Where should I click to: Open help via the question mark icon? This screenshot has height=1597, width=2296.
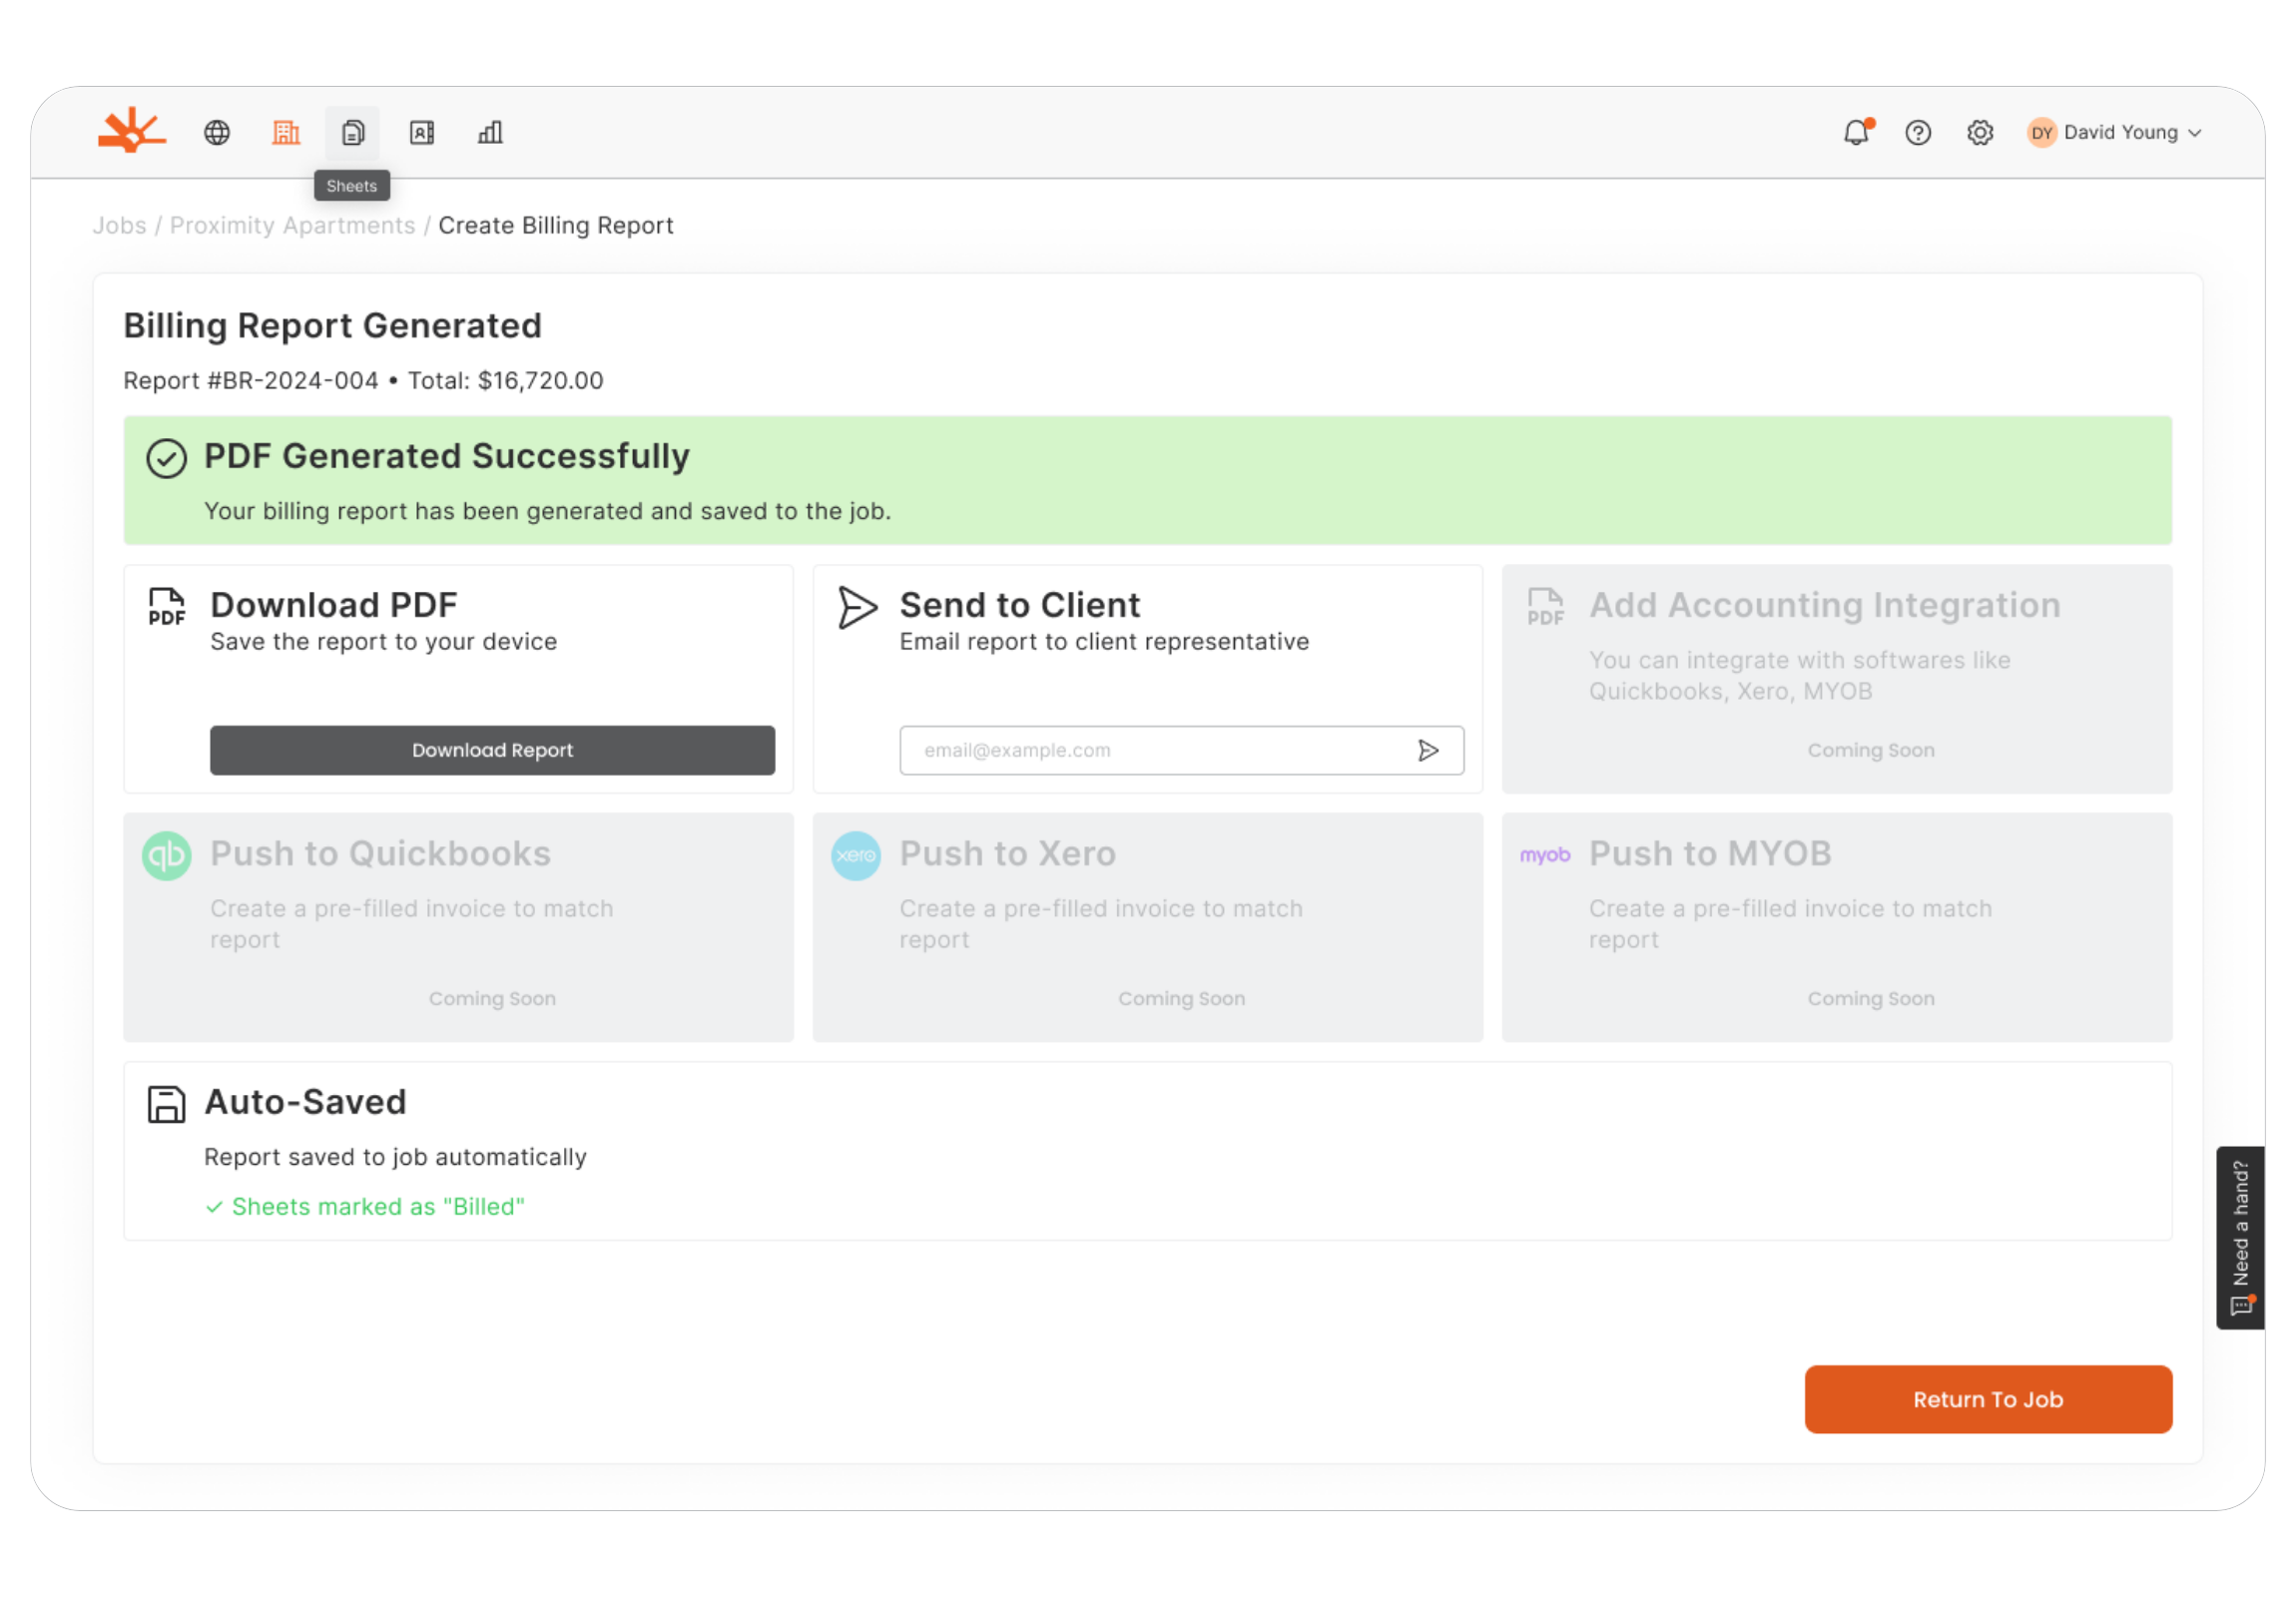coord(1918,132)
